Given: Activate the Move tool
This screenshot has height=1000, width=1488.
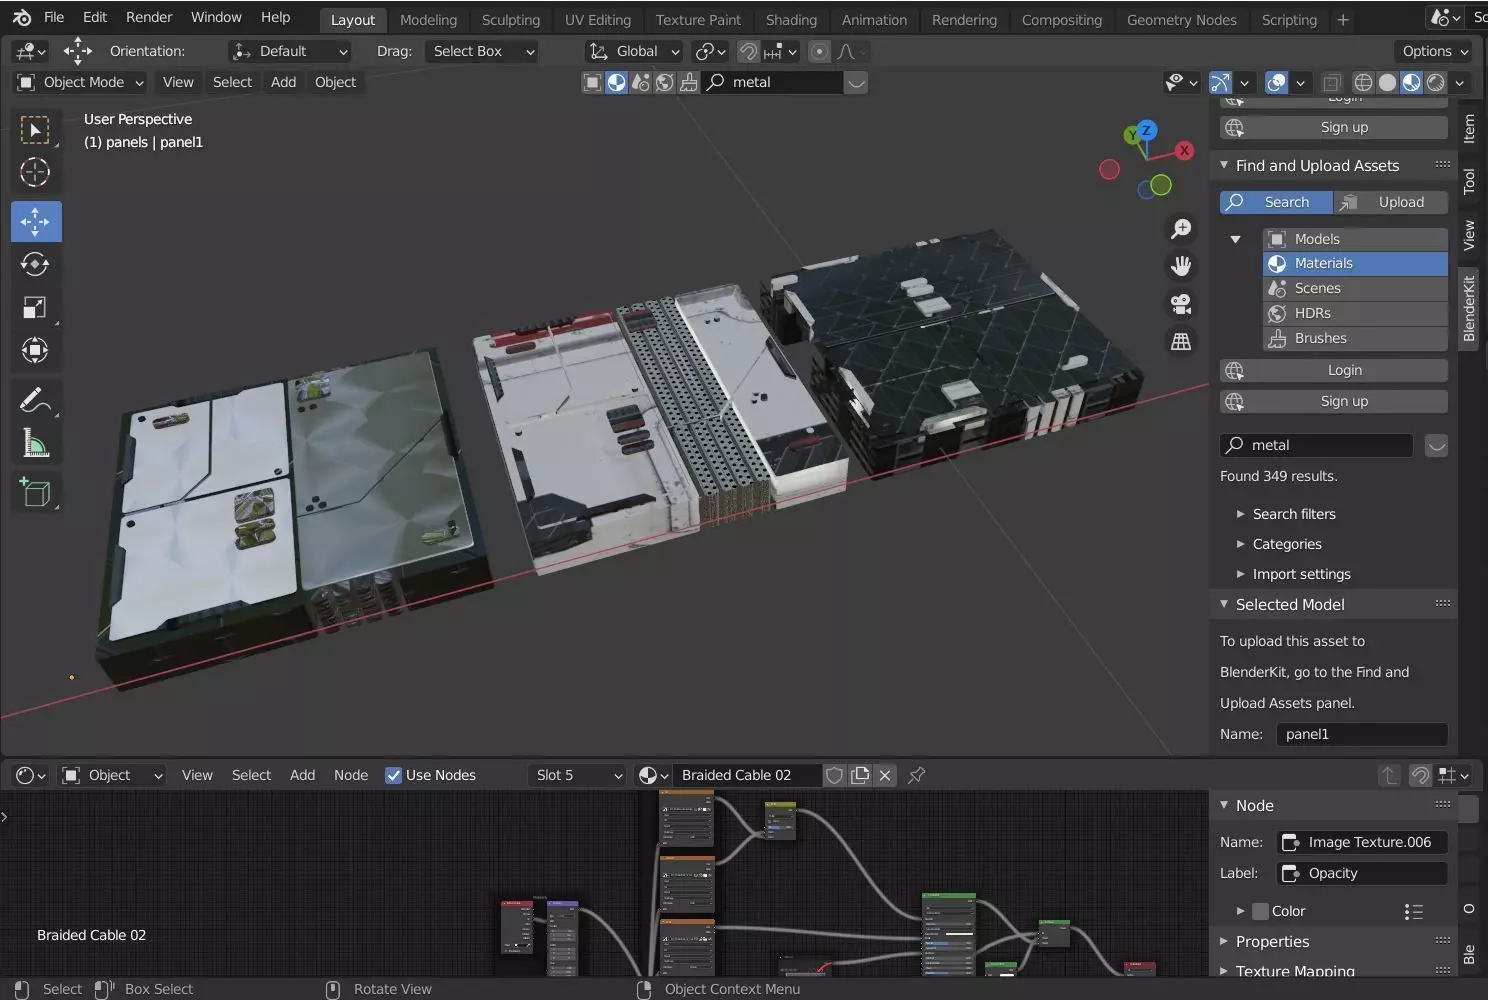Looking at the screenshot, I should pos(36,221).
